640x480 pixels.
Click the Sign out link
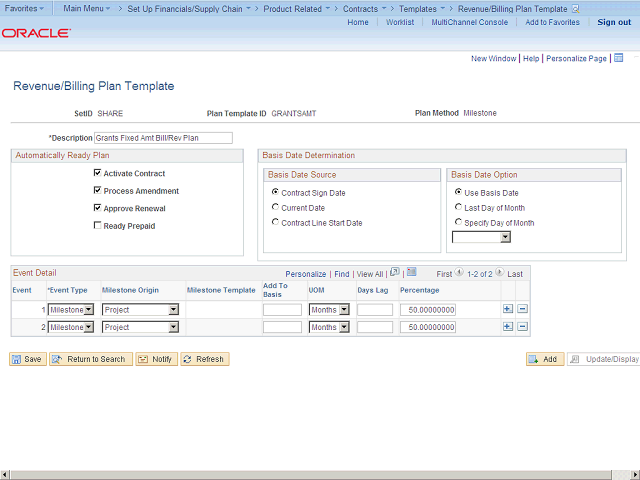click(x=614, y=22)
